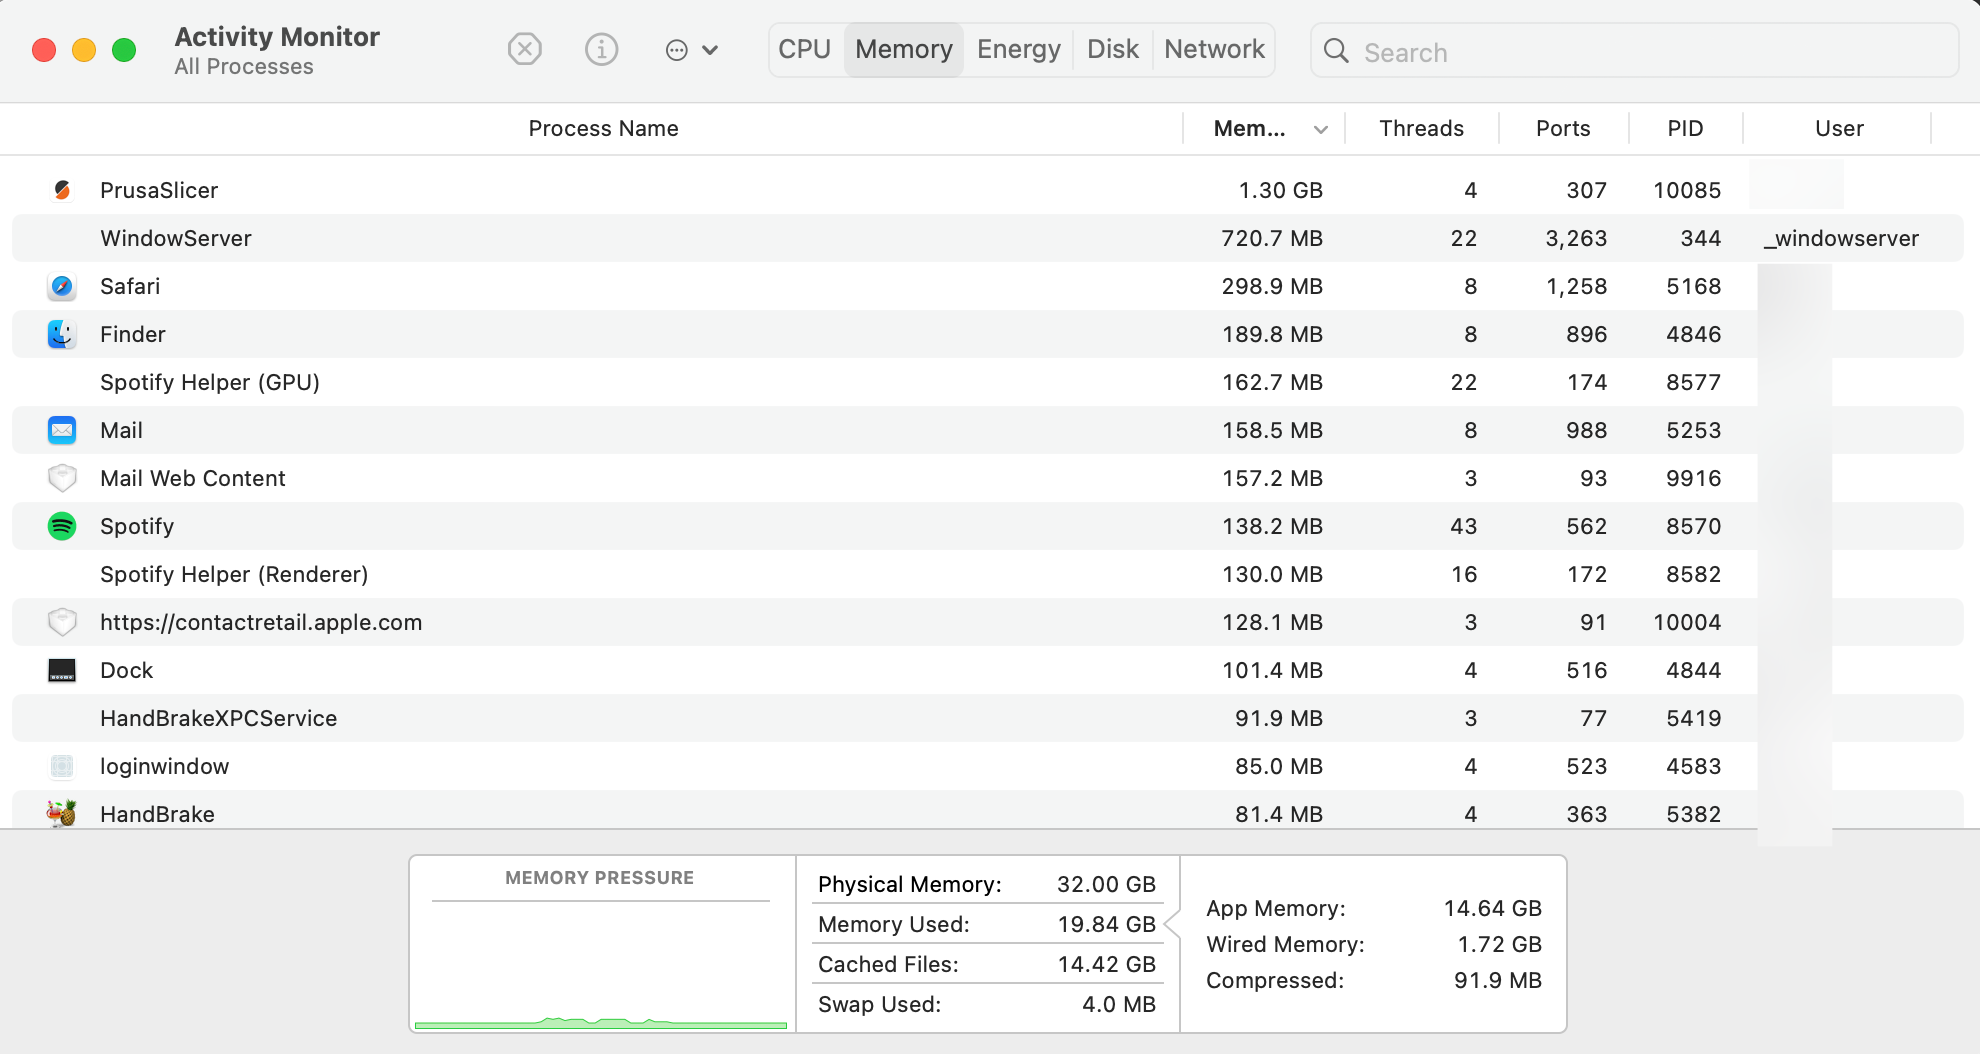This screenshot has width=1980, height=1054.
Task: Click the Compressed 91.9 MB value
Action: tap(1497, 980)
